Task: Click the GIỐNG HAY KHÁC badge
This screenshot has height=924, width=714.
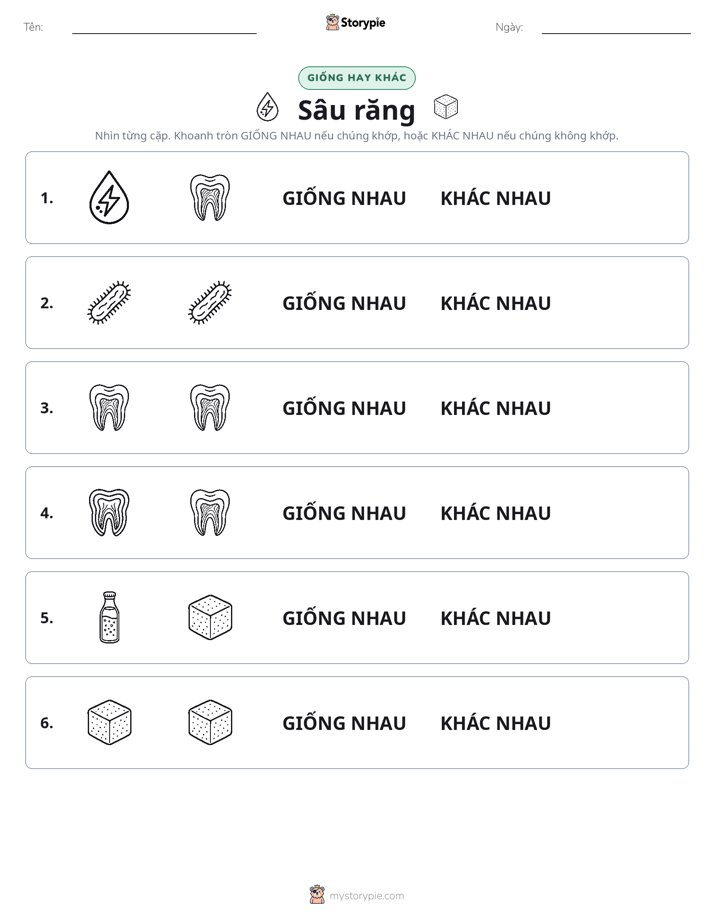Action: click(357, 78)
